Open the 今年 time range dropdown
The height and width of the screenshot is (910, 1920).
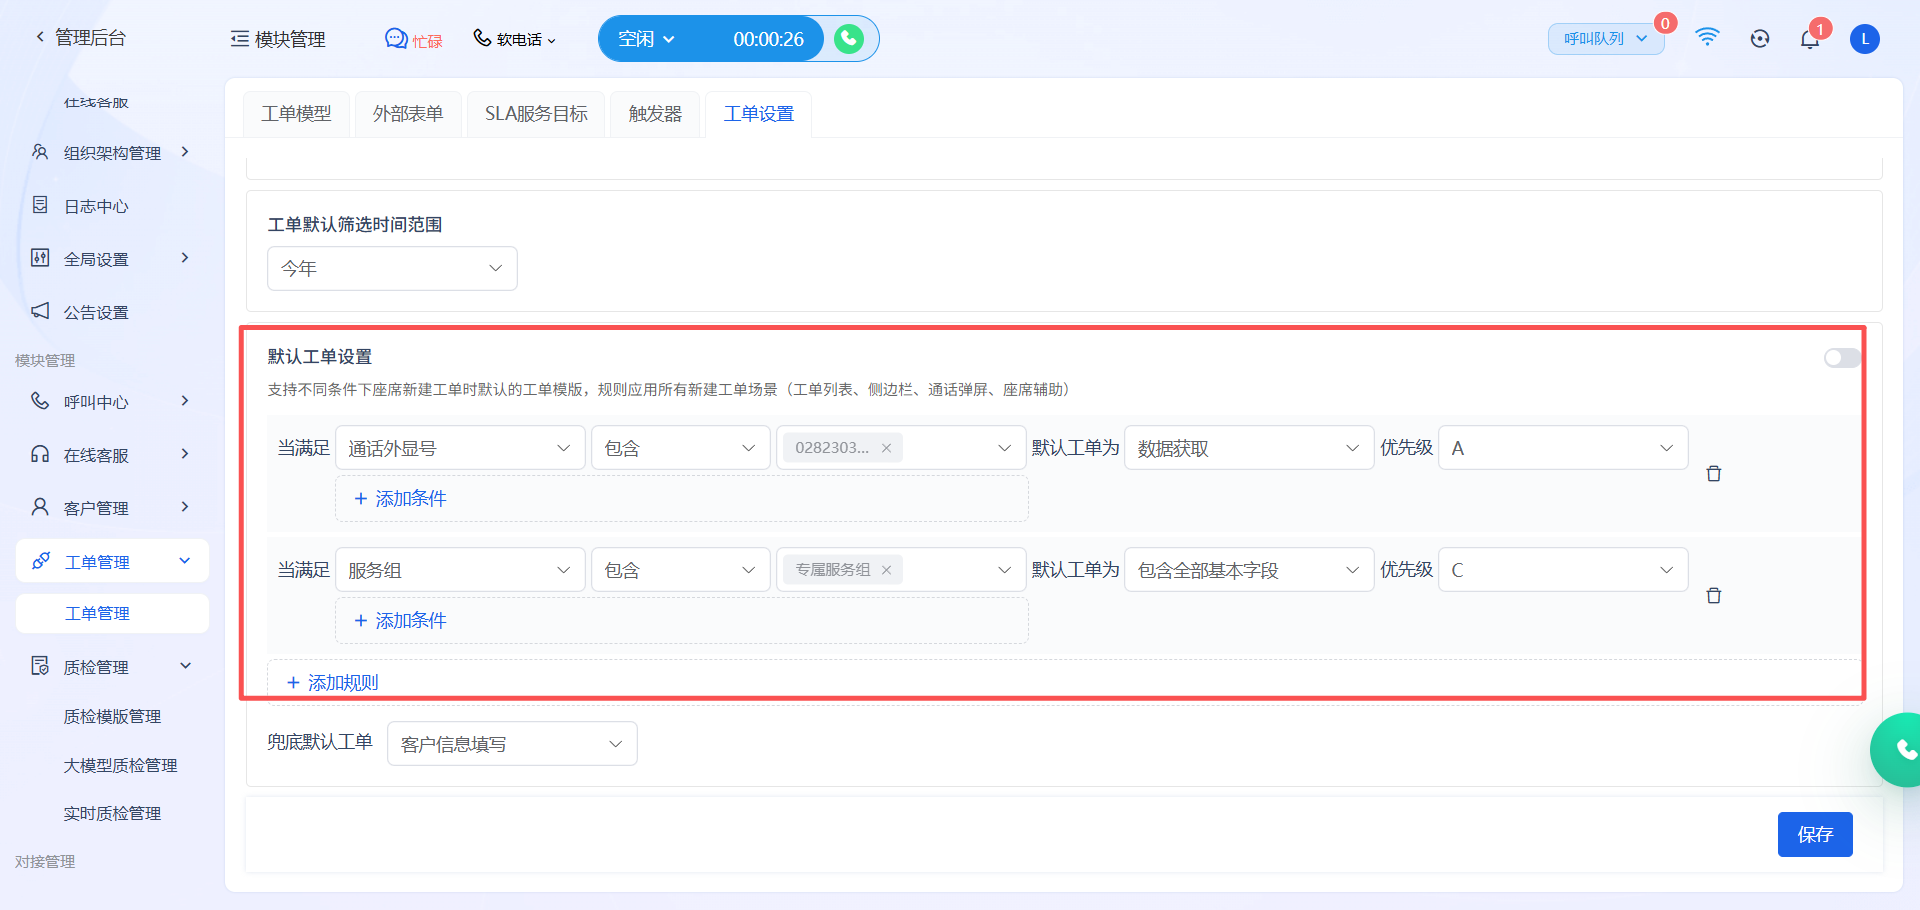[x=392, y=268]
